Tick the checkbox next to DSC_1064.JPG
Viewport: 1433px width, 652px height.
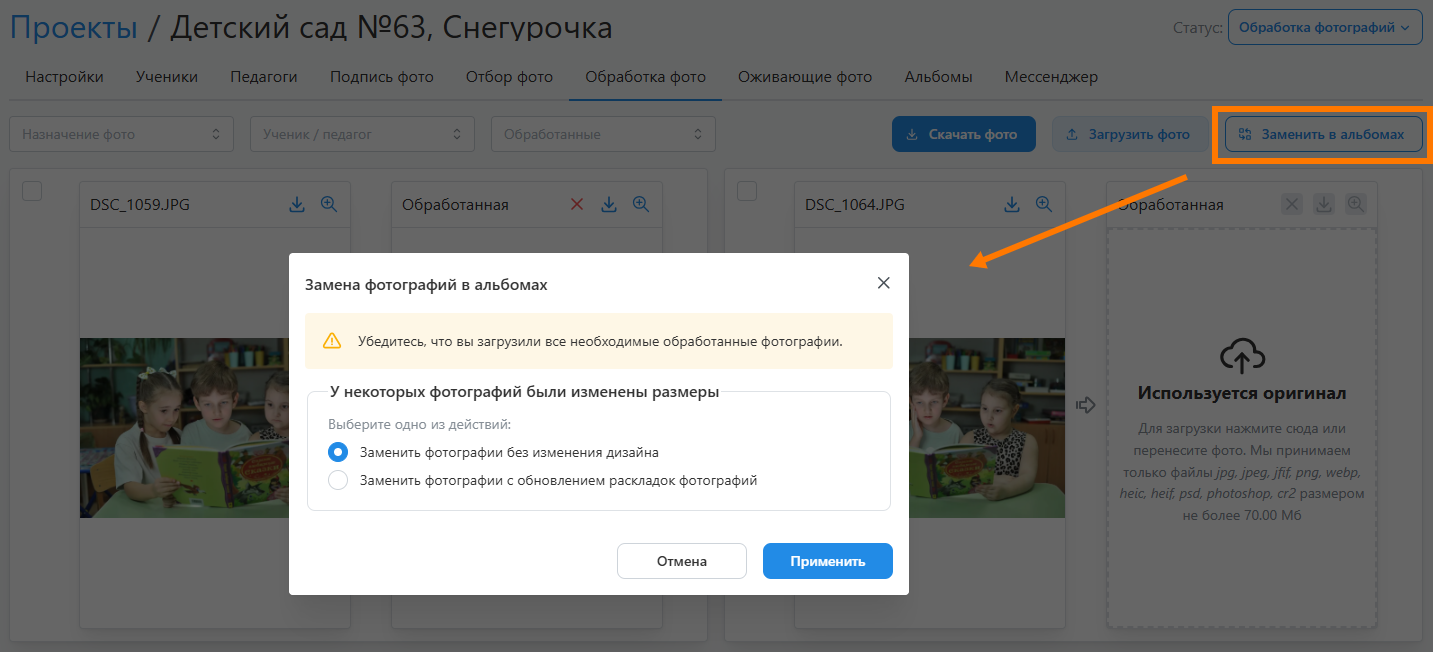tap(747, 191)
